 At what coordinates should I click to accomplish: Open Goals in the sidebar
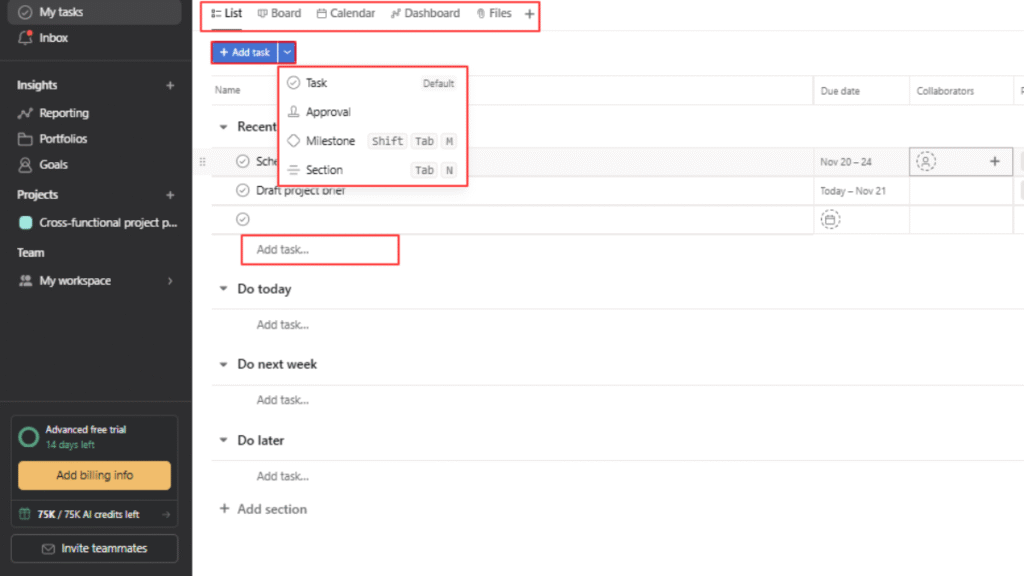coord(52,164)
